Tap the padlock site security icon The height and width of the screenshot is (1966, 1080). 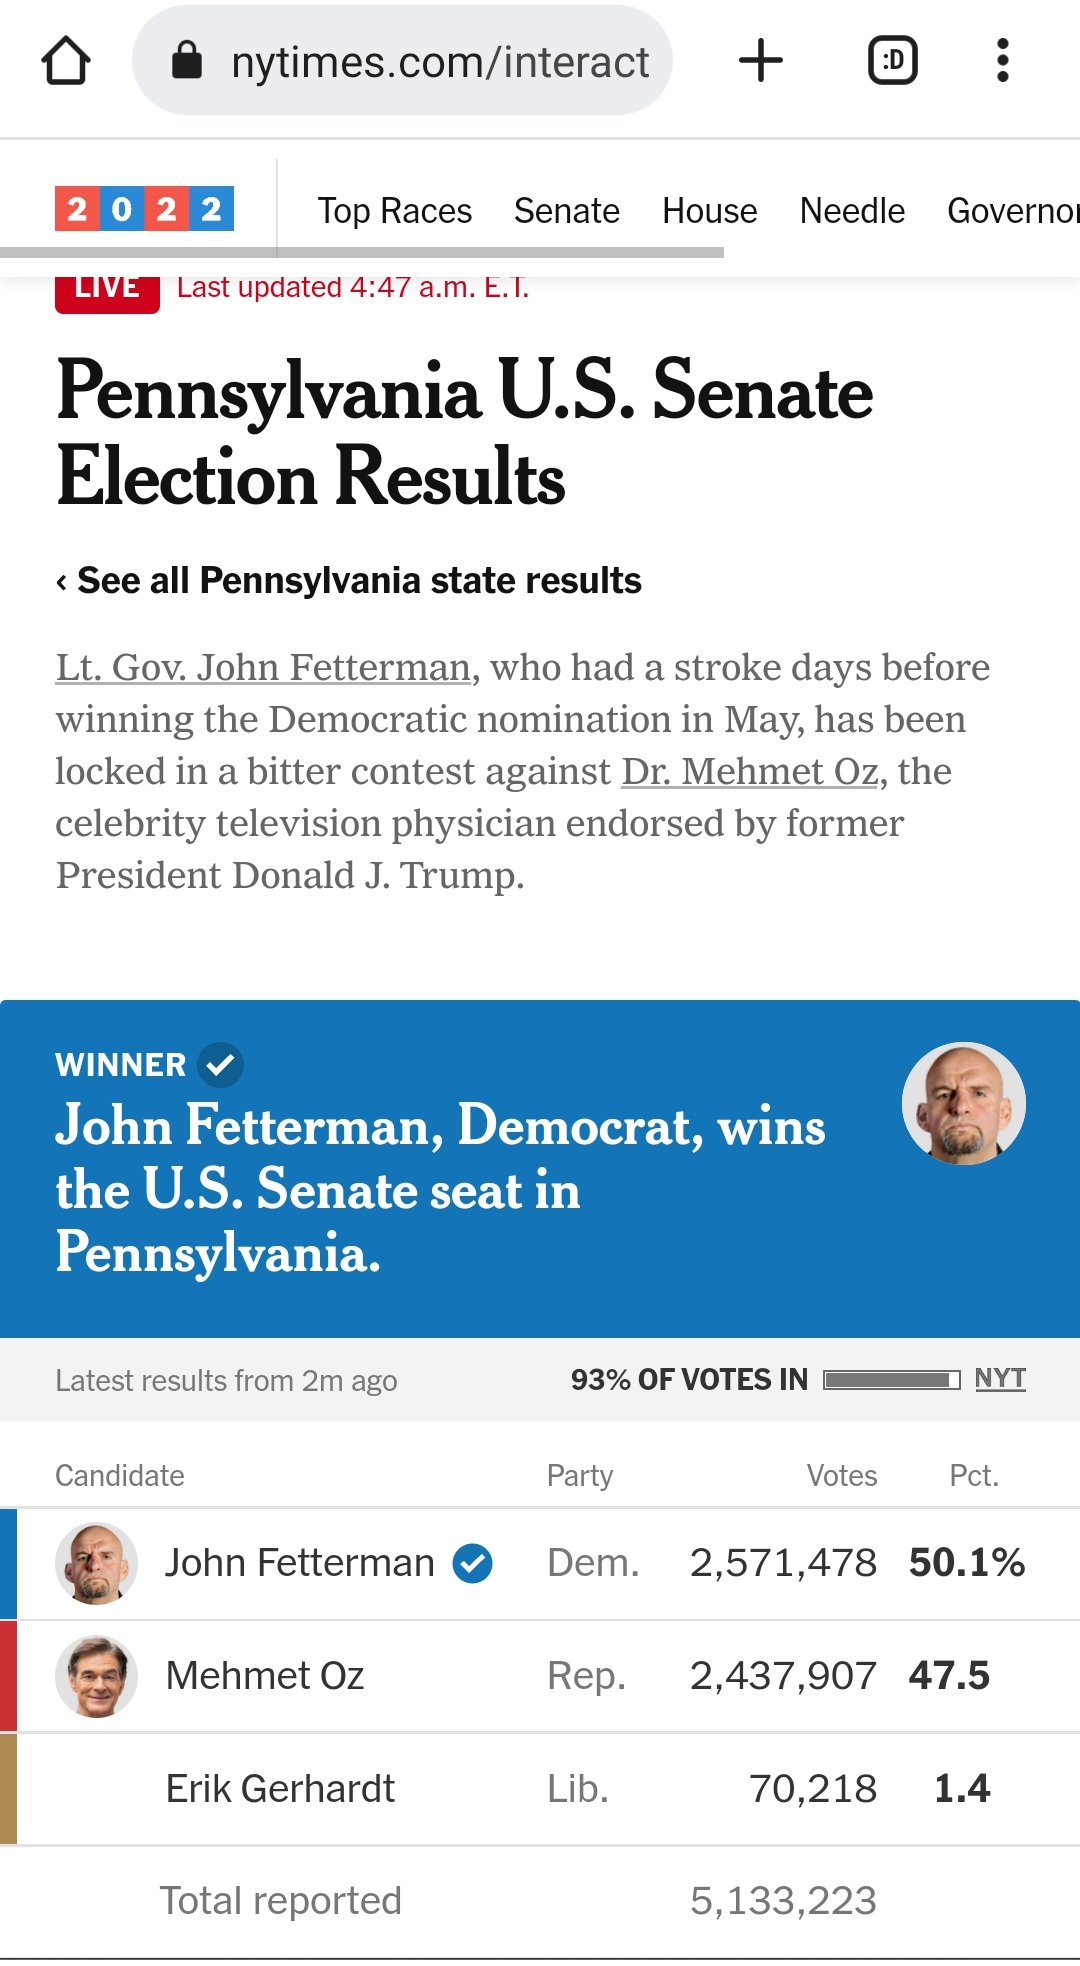(187, 61)
